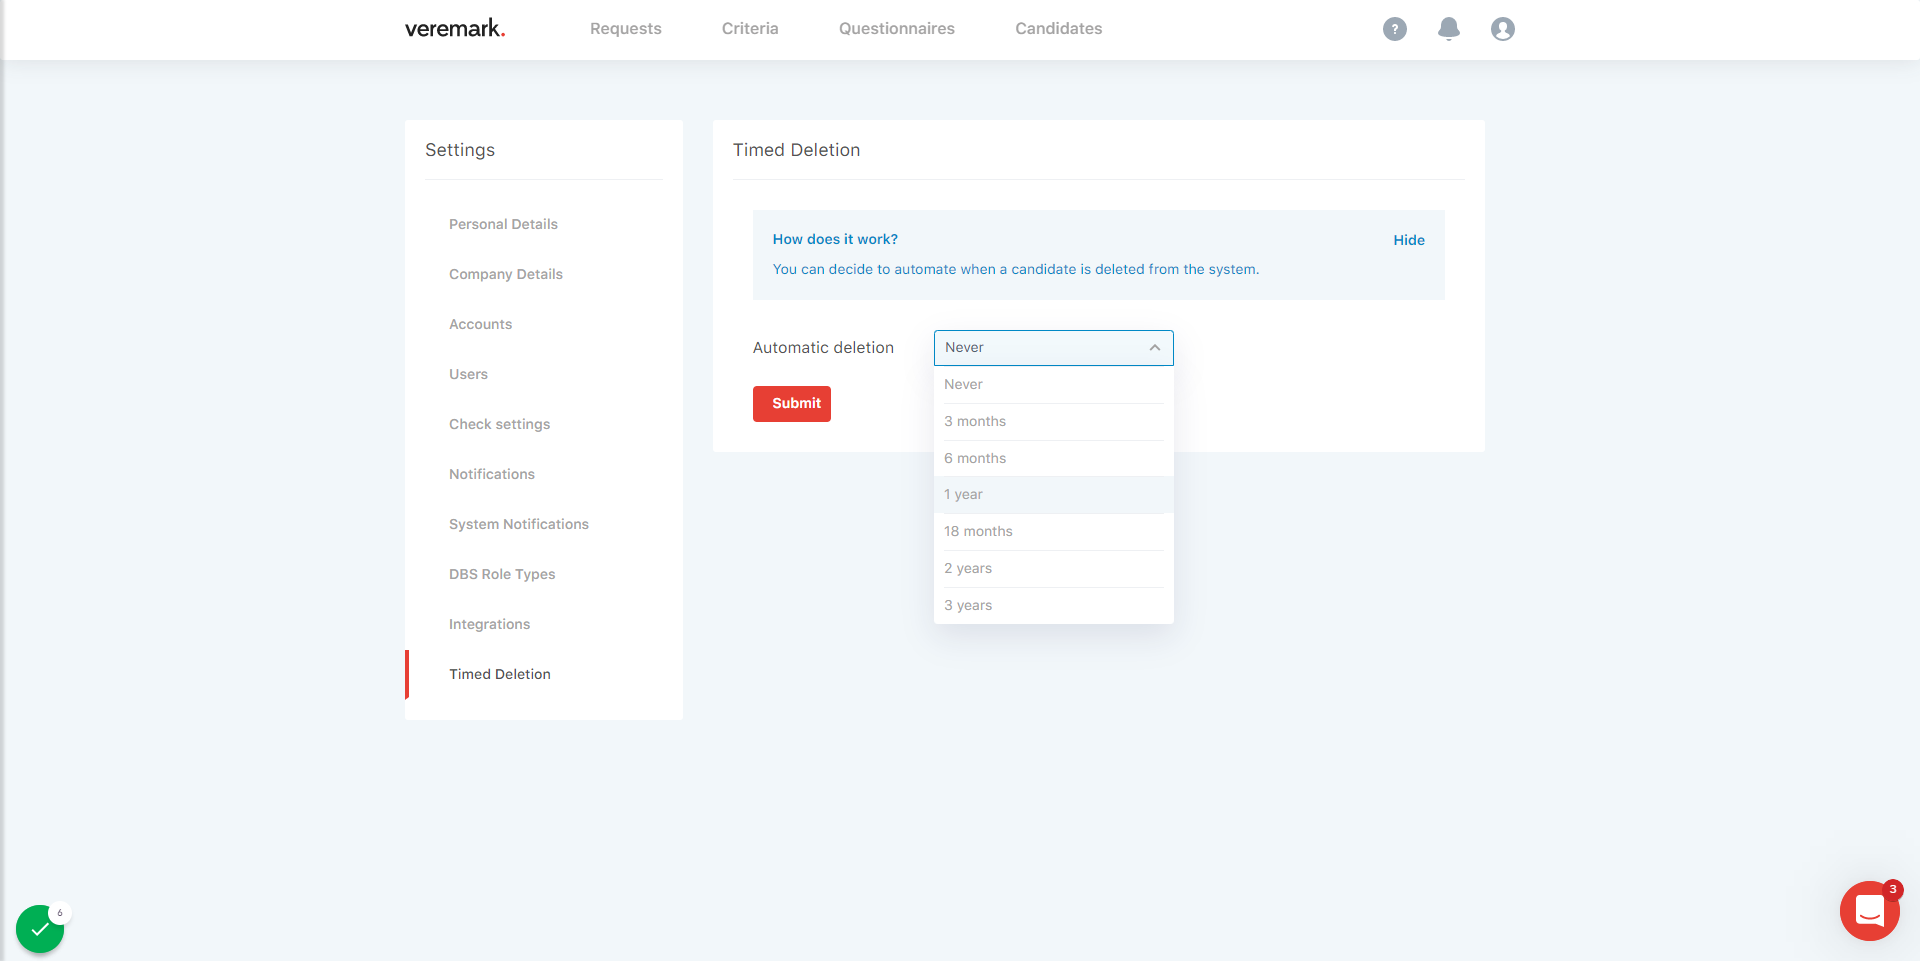The image size is (1920, 961).
Task: Choose 1 year deletion option
Action: tap(1053, 495)
